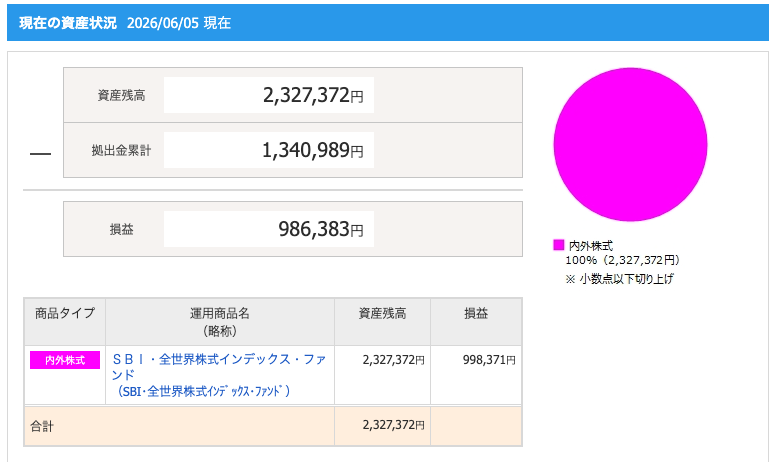Select the legend value 100% (2,327,372円)
Image resolution: width=776 pixels, height=462 pixels.
point(623,260)
